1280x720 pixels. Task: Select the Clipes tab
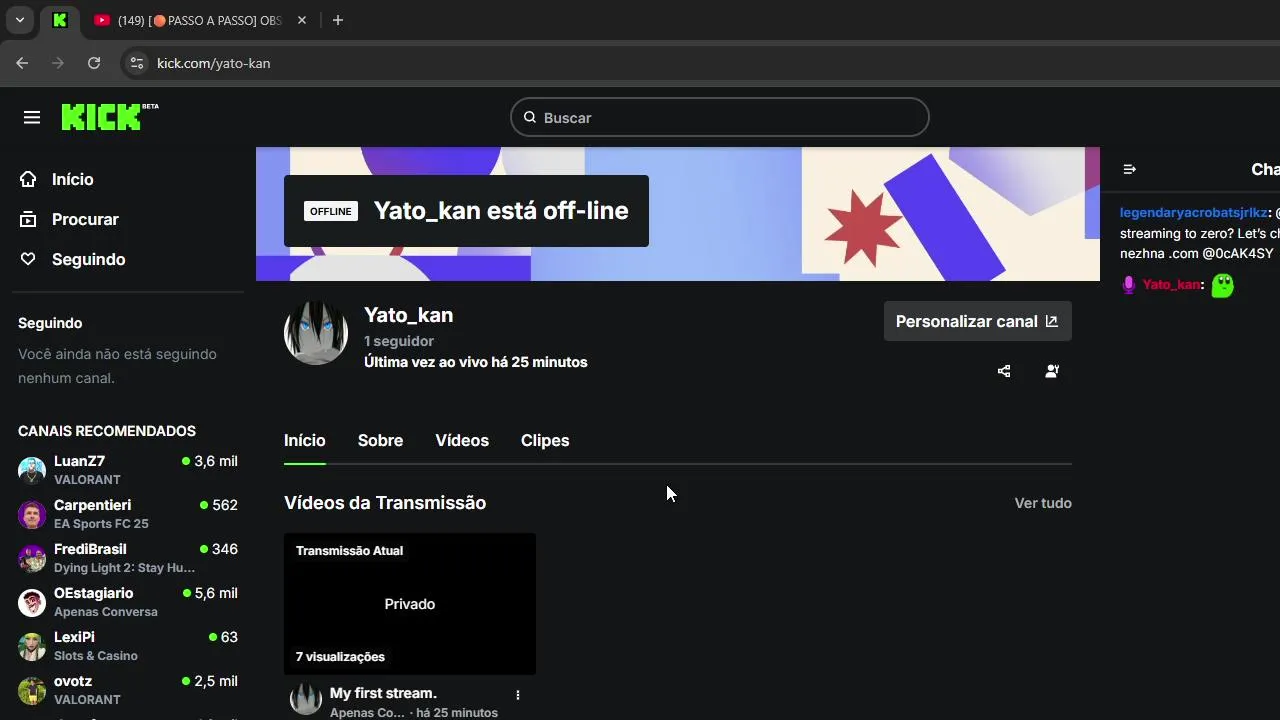click(x=545, y=441)
